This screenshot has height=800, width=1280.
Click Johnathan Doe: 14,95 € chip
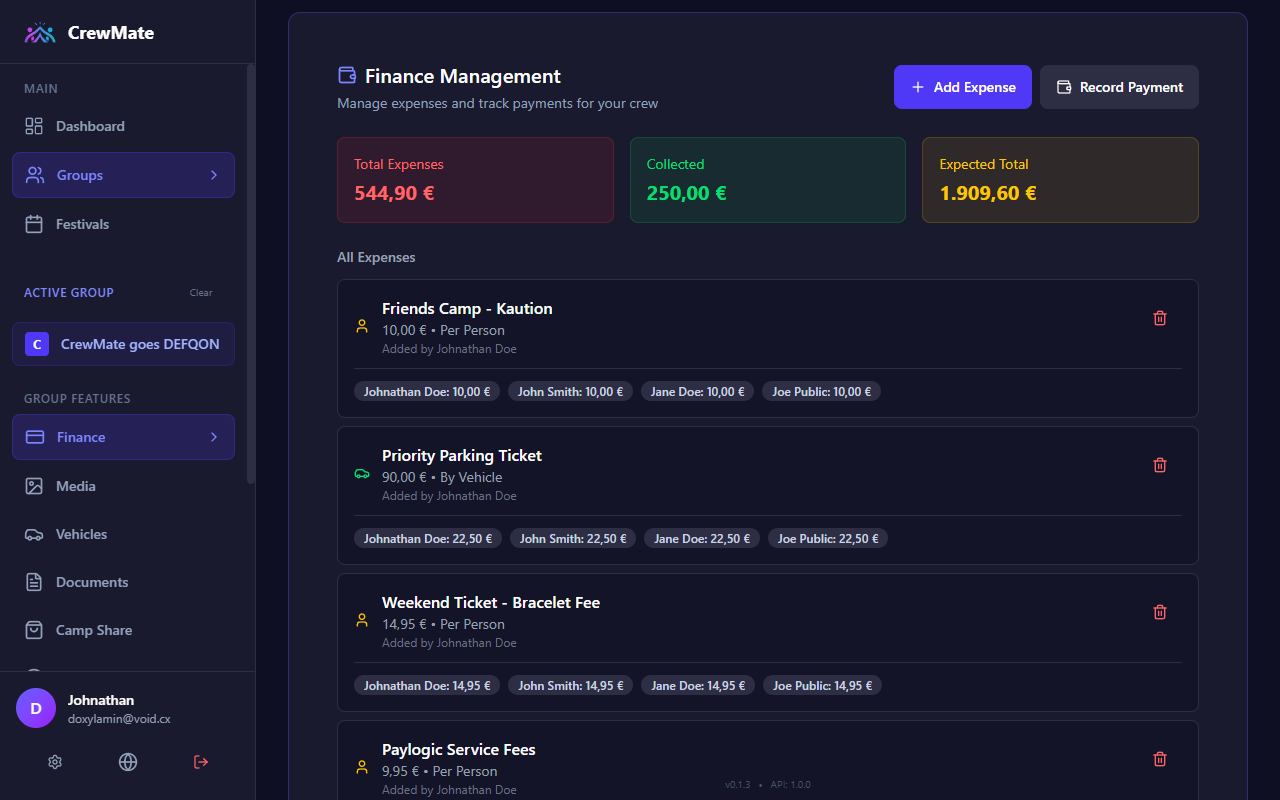pos(427,686)
